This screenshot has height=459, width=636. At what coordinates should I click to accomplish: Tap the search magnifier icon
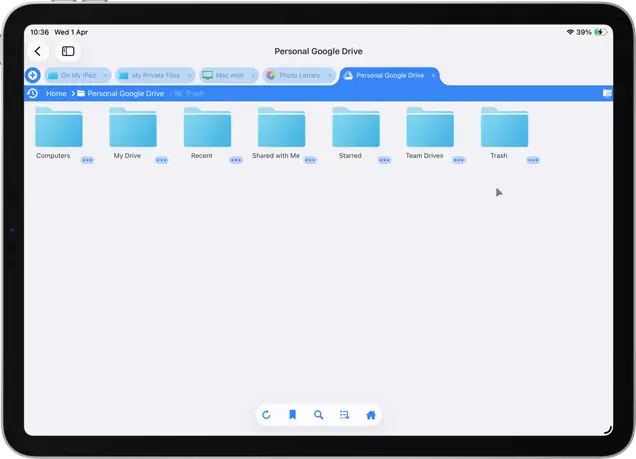pos(318,415)
